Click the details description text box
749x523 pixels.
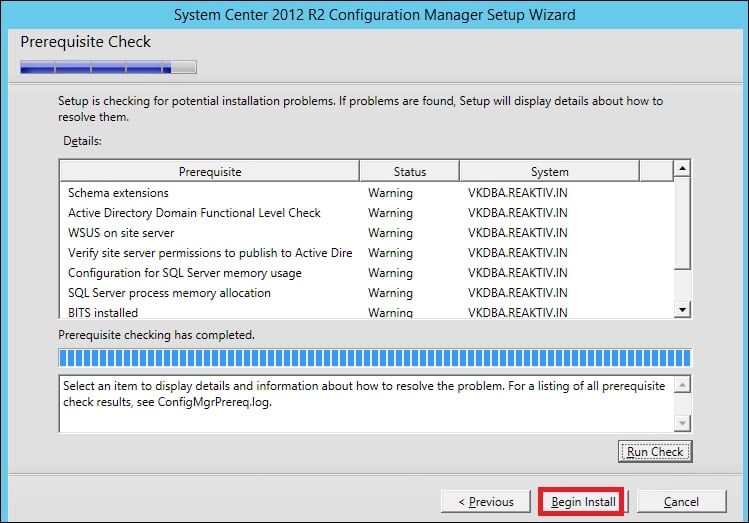coord(366,404)
